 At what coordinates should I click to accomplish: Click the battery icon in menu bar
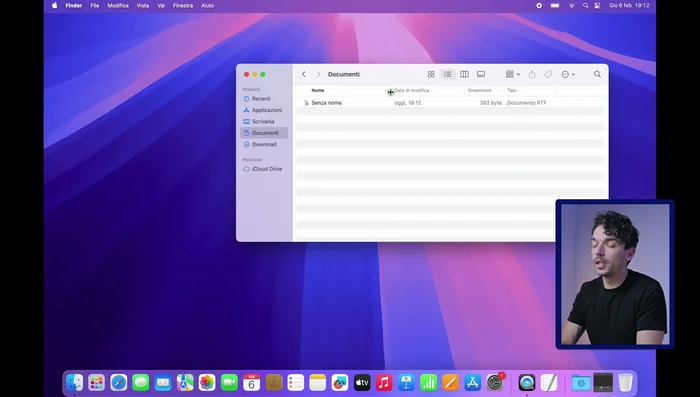555,6
